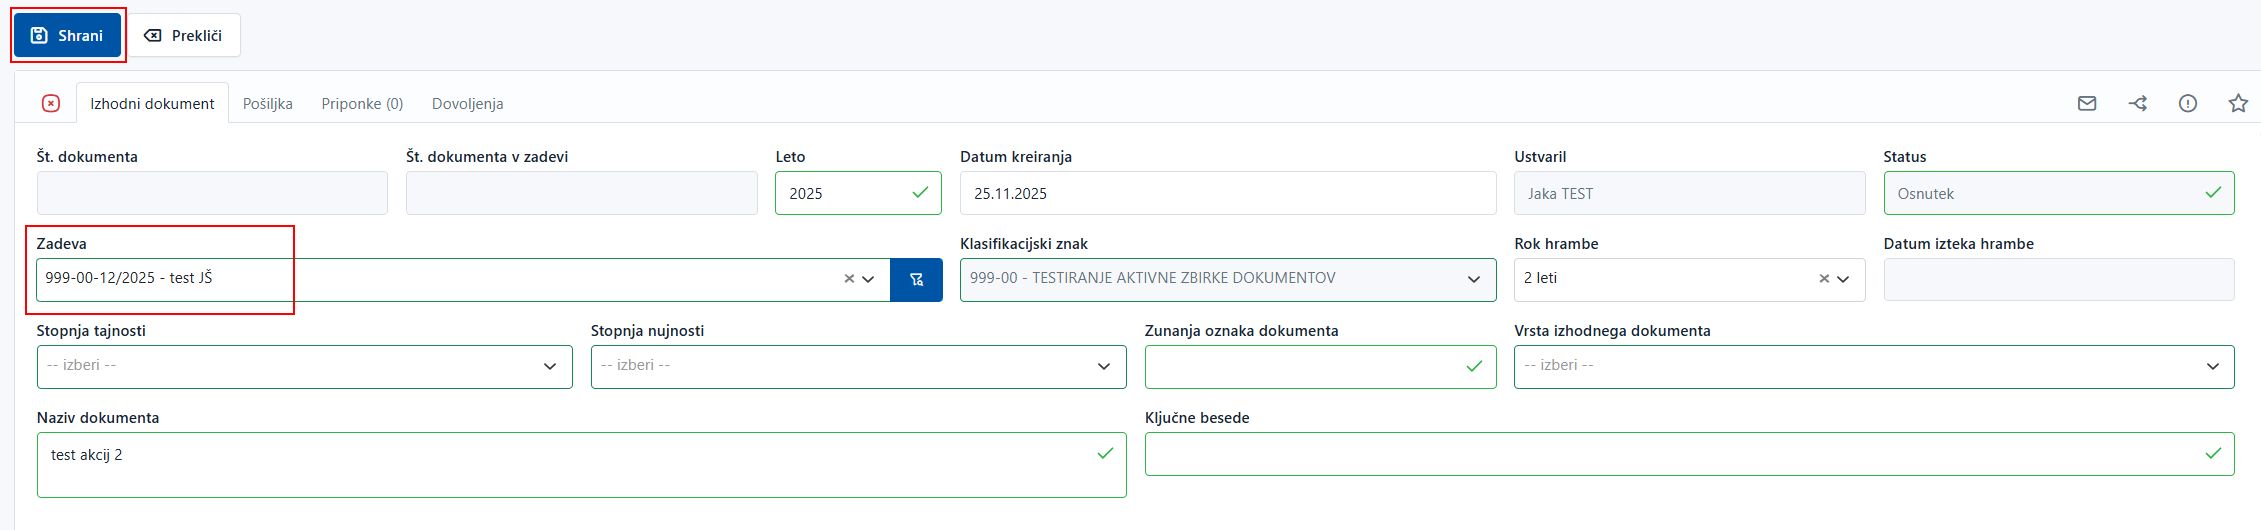Switch to the Pošiljka tab

[x=267, y=104]
